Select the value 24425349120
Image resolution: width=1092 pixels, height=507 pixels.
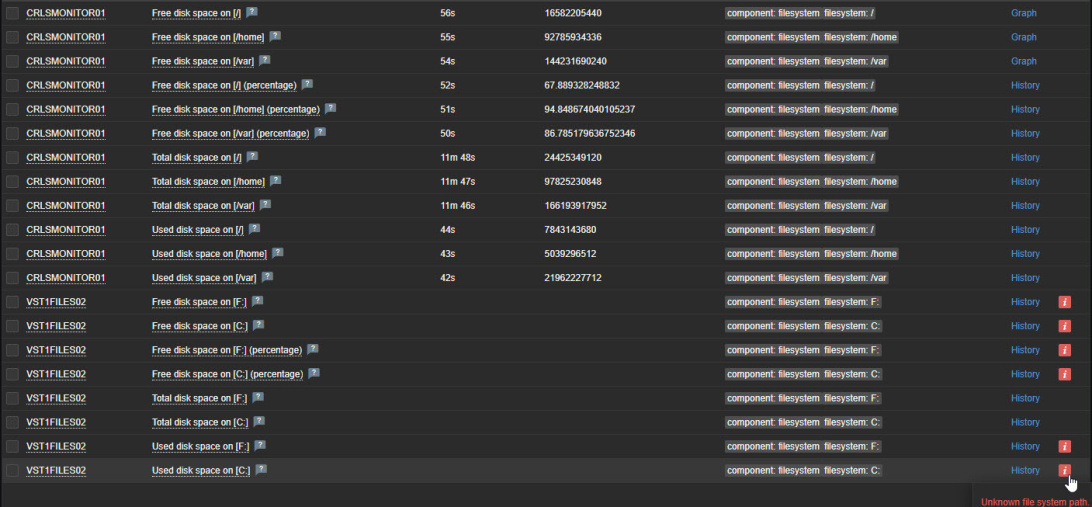[x=572, y=157]
